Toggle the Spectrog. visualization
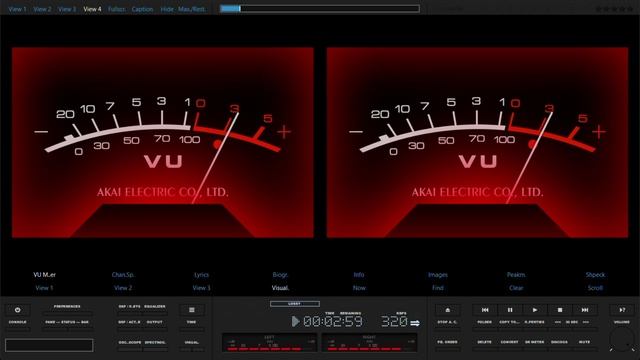 pyautogui.click(x=155, y=342)
